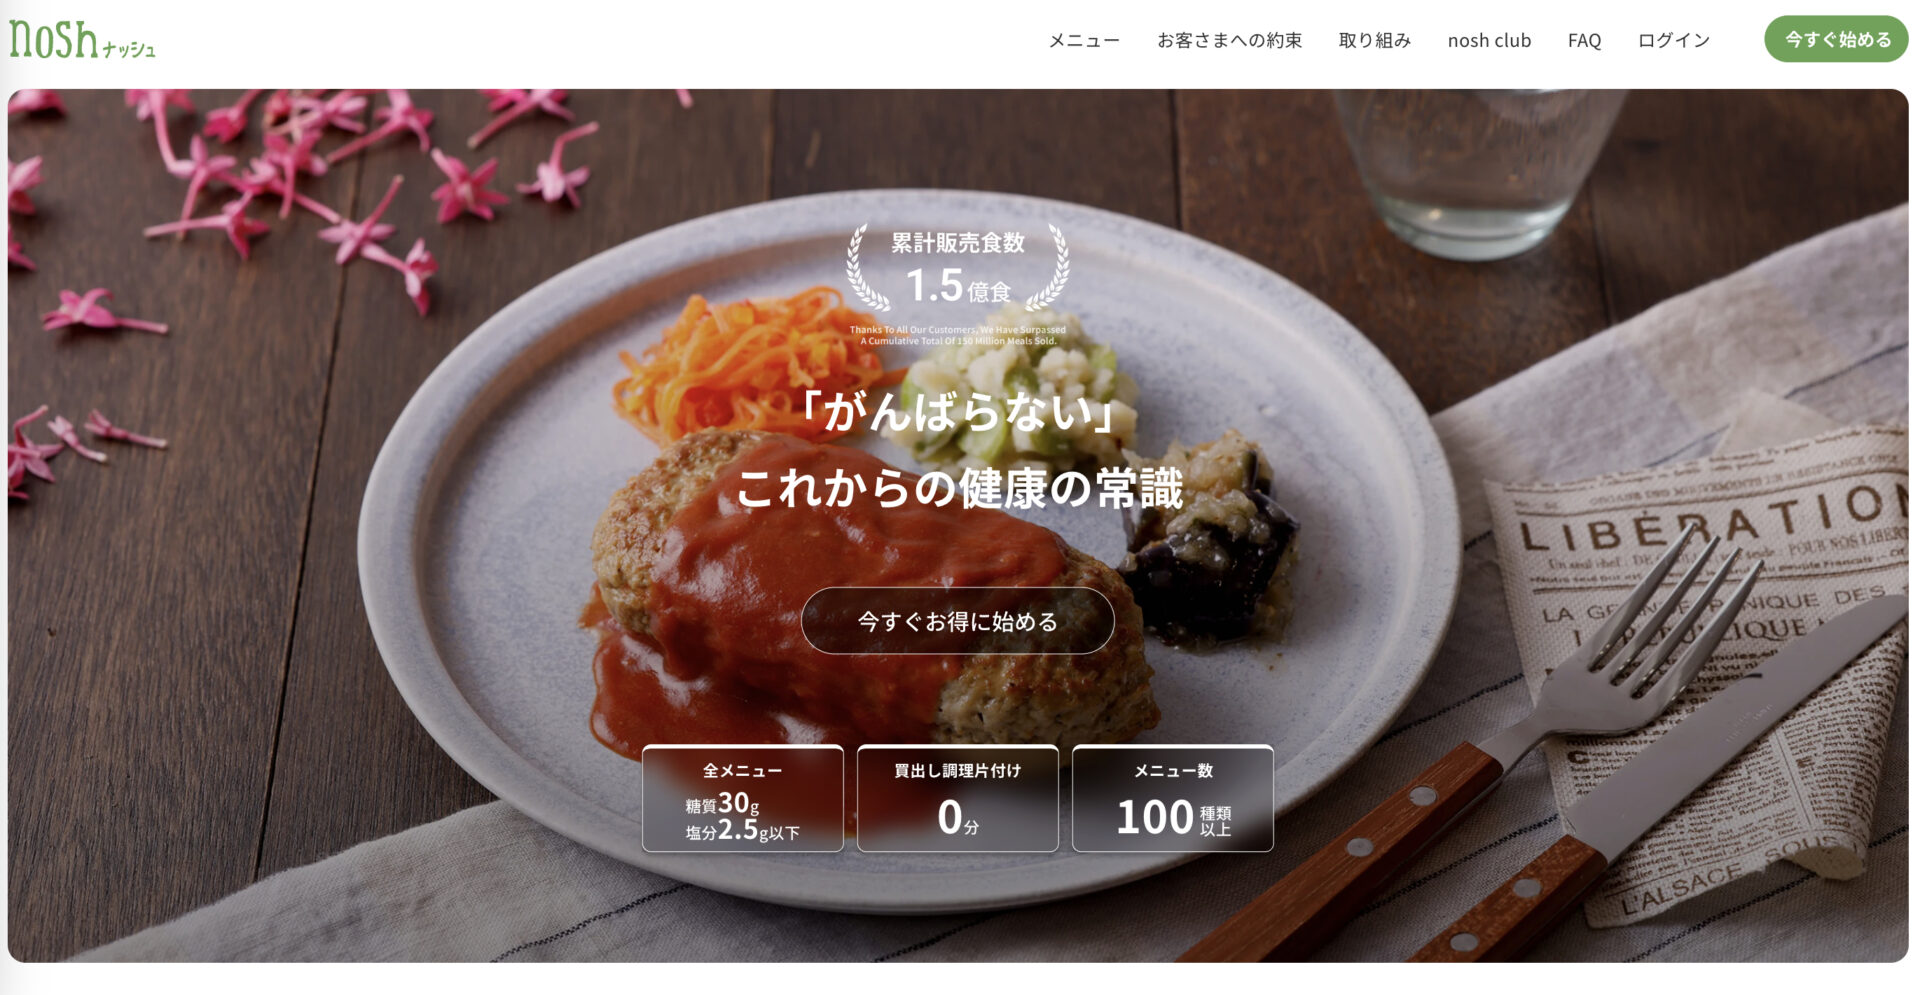This screenshot has width=1920, height=995.
Task: Open お客さまへの約束 page
Action: click(1229, 40)
